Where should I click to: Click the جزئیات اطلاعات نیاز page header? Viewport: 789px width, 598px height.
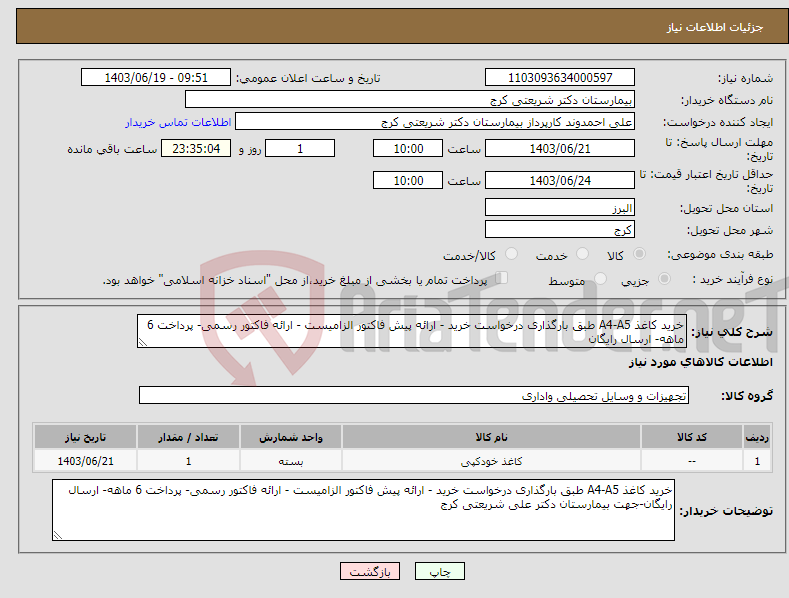click(x=715, y=27)
